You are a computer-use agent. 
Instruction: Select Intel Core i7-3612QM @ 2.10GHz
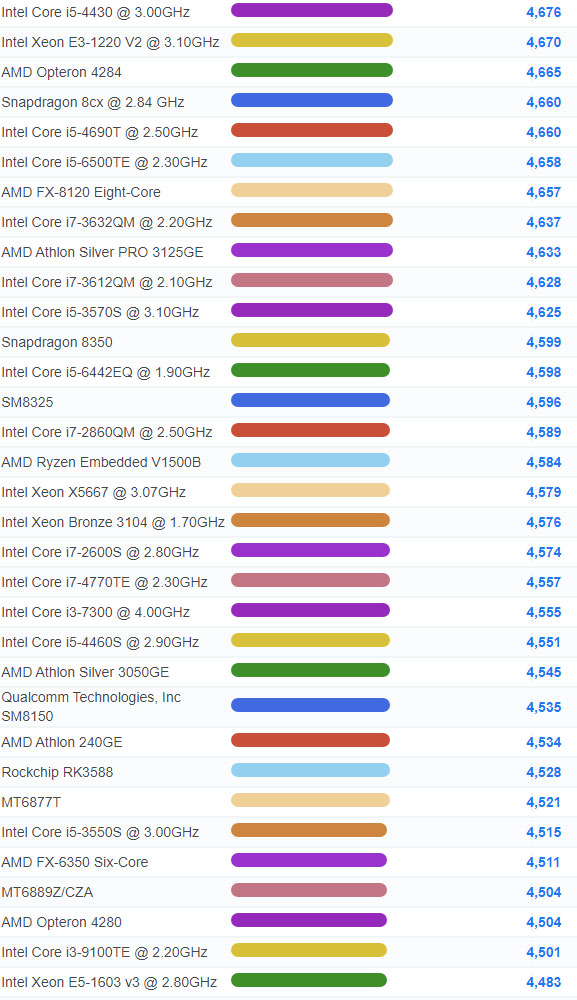(106, 282)
